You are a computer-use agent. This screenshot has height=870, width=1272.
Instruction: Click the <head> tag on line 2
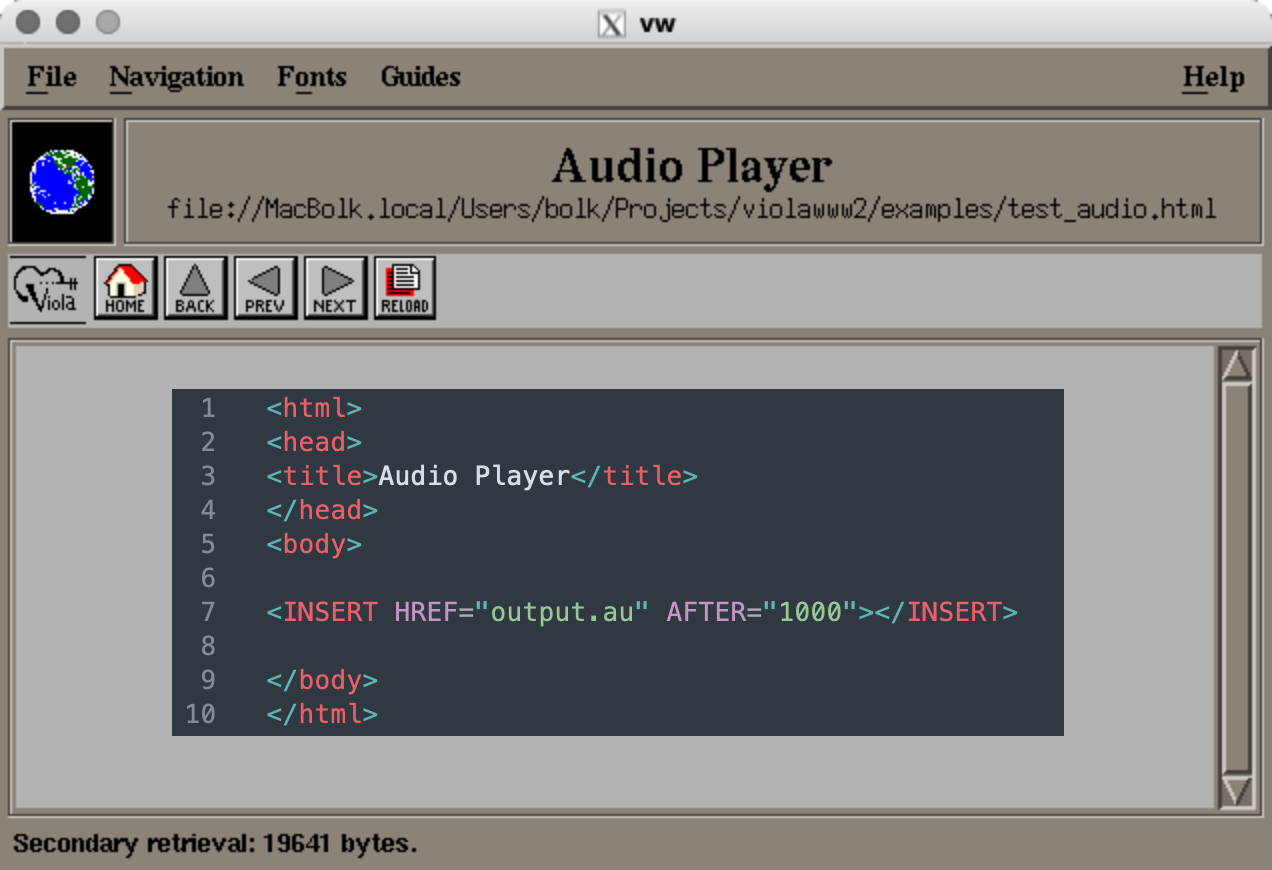pyautogui.click(x=314, y=442)
